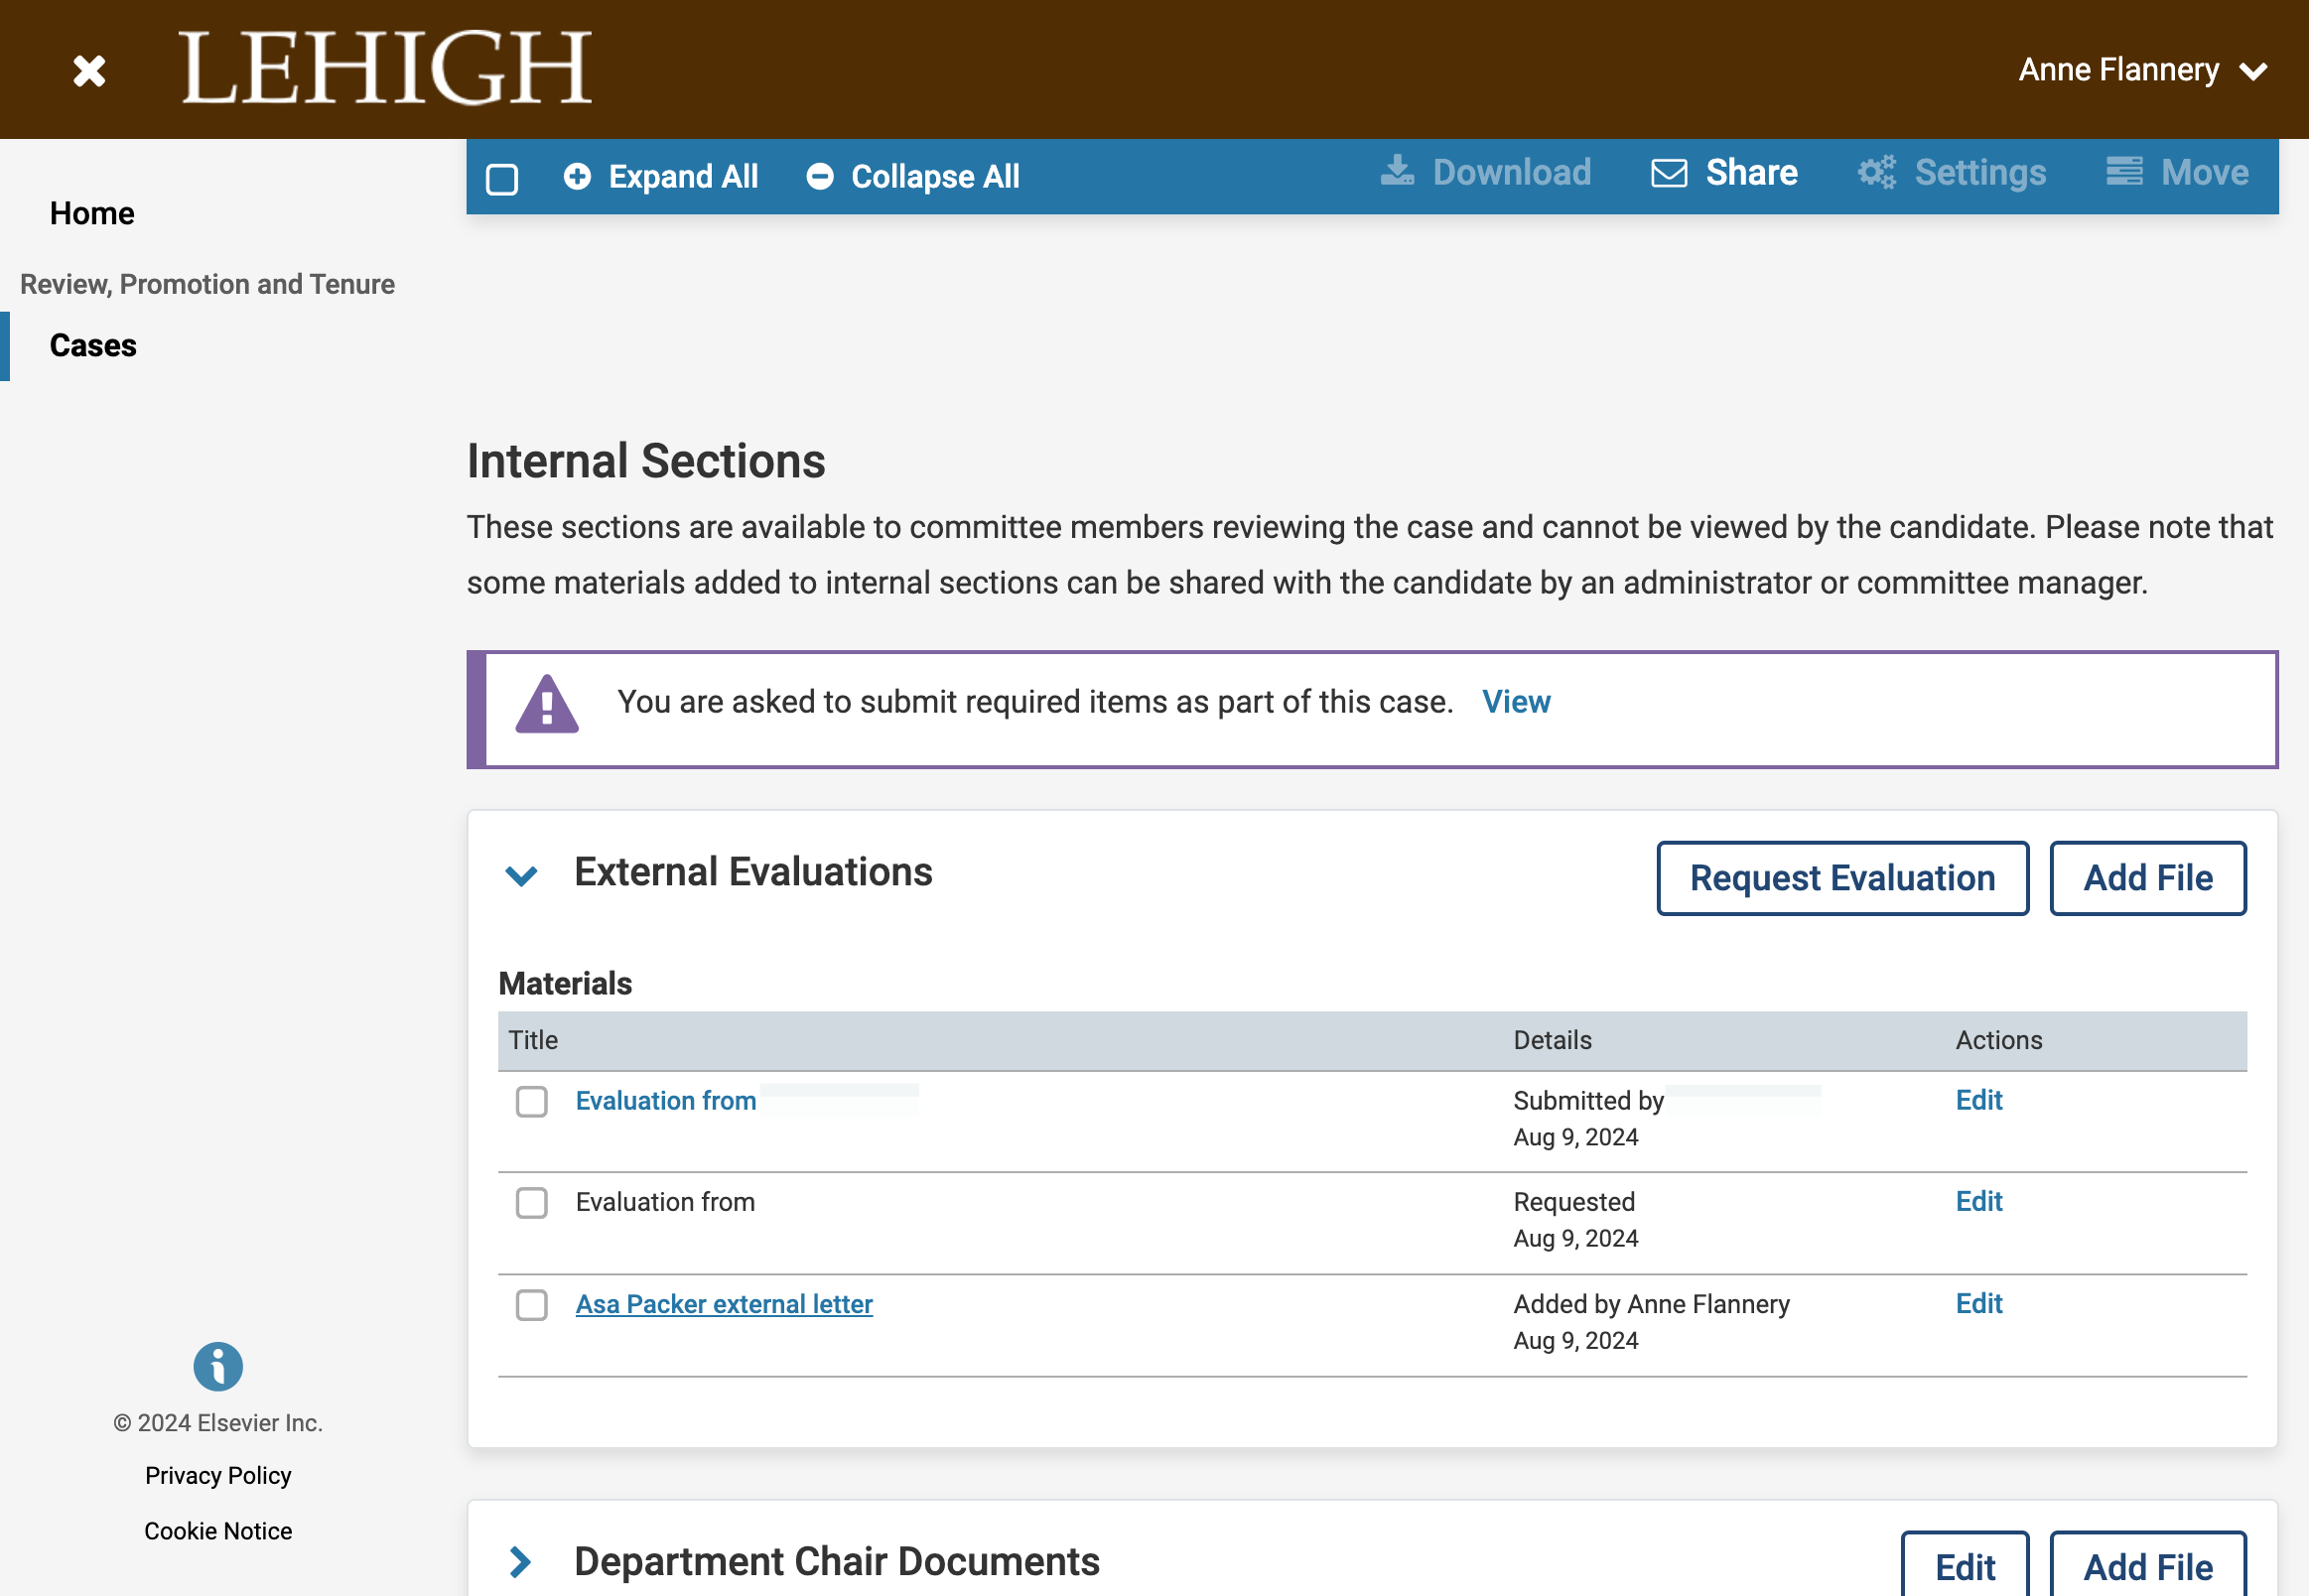
Task: Open the submitted Evaluation from link
Action: [665, 1101]
